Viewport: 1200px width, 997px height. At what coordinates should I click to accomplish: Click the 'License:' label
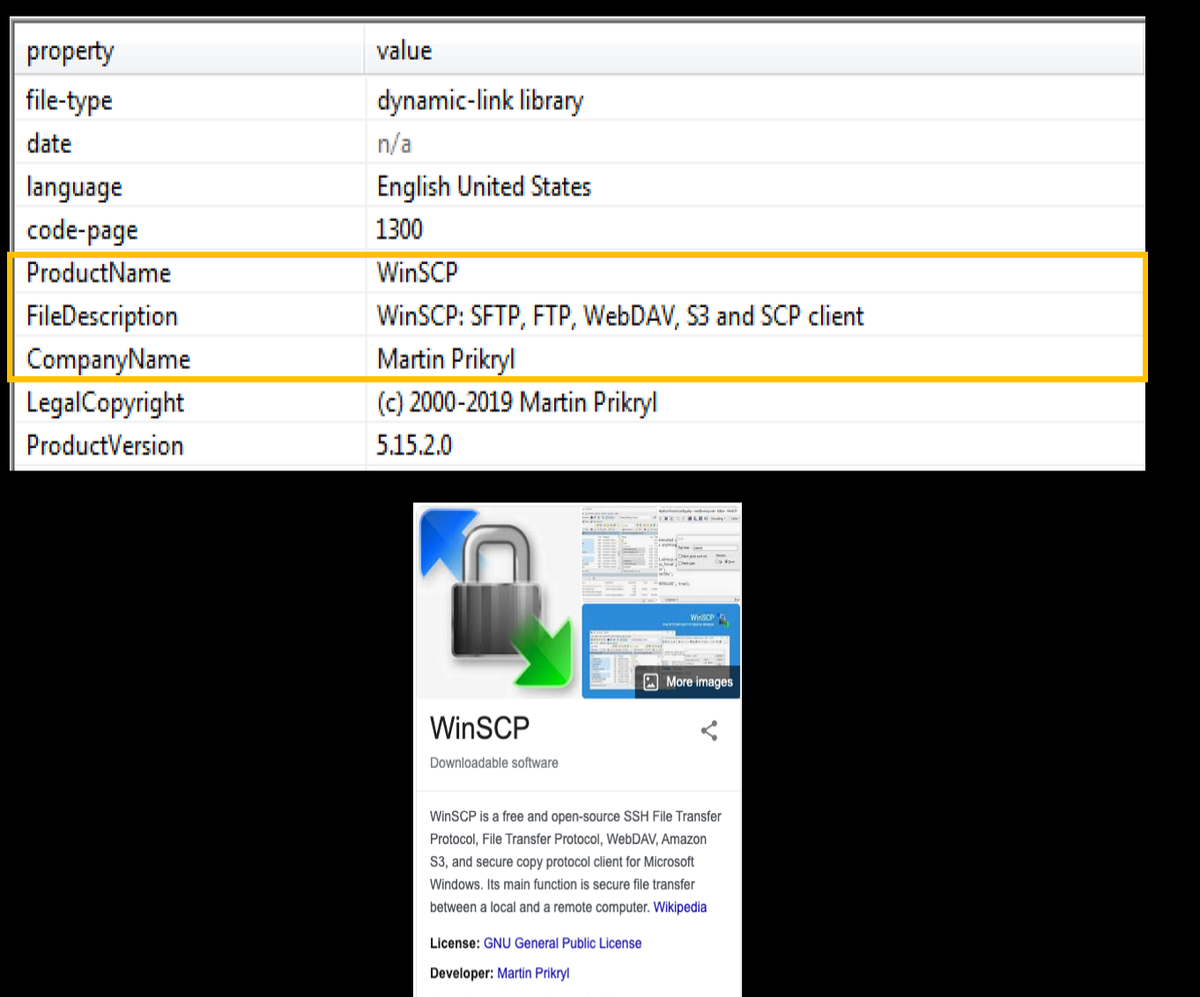click(x=455, y=943)
